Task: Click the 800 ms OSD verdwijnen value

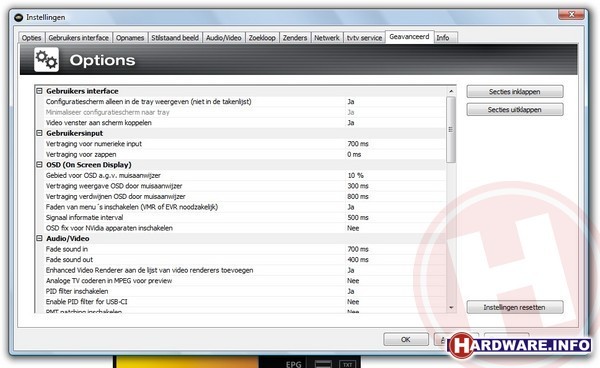Action: [x=358, y=197]
